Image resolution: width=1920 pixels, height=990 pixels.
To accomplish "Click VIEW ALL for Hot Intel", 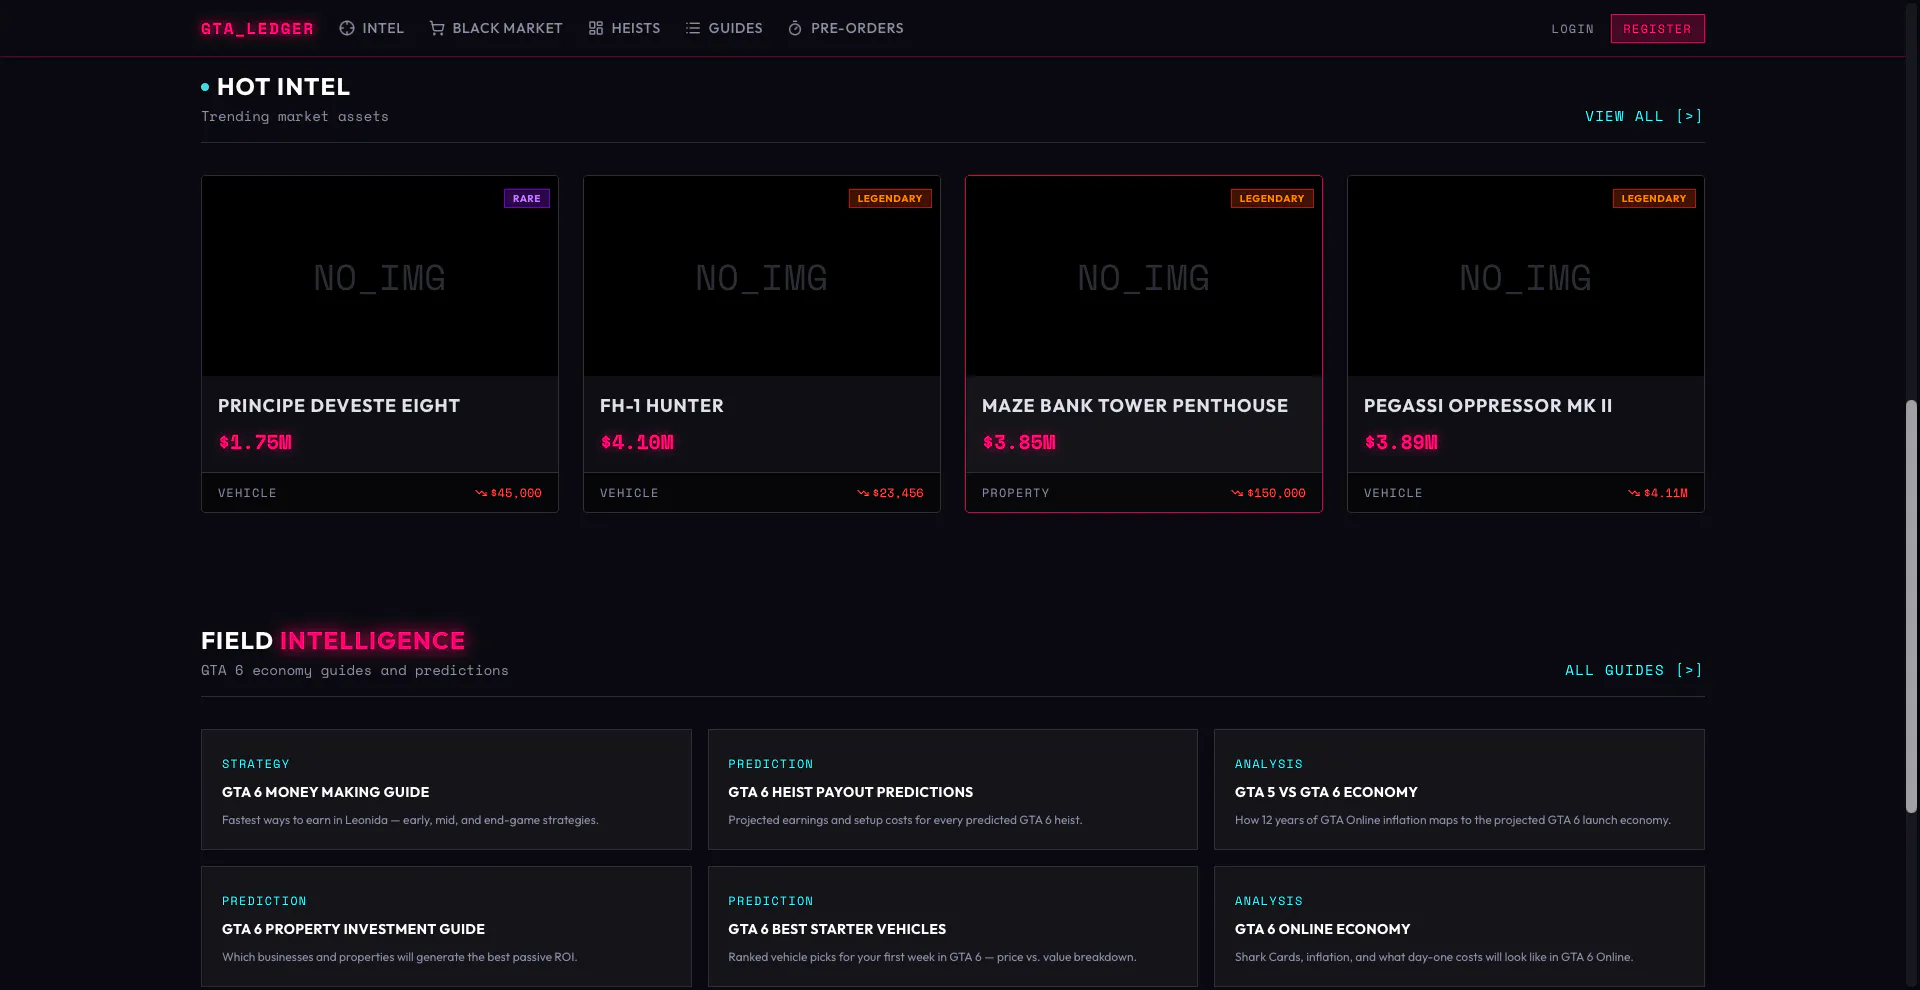I will 1644,116.
